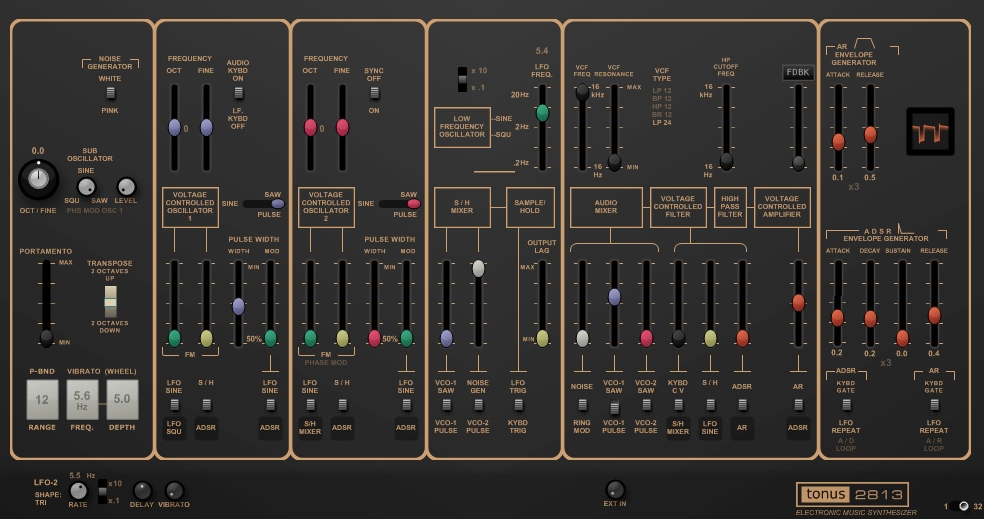984x519 pixels.
Task: Click the P-BND Range value field
Action: [x=42, y=399]
